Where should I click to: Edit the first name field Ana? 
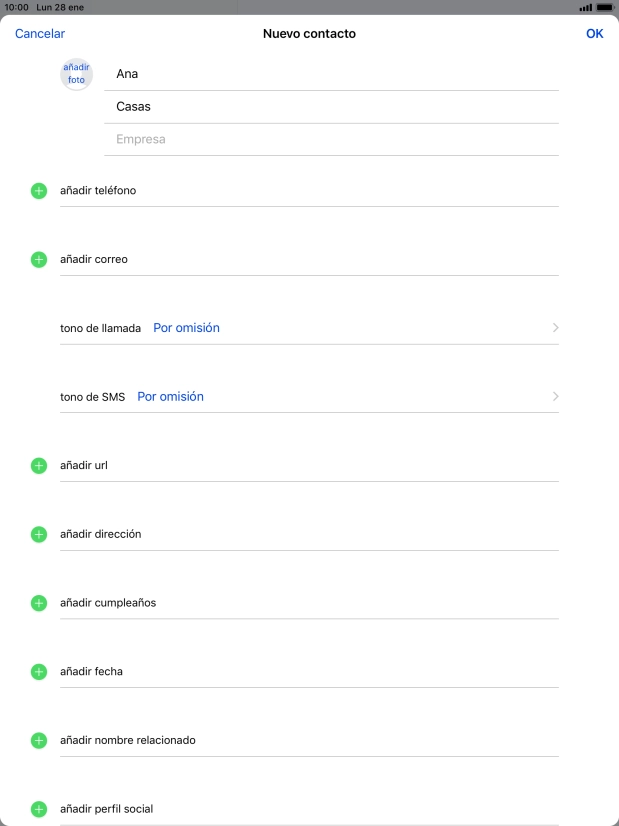point(330,74)
